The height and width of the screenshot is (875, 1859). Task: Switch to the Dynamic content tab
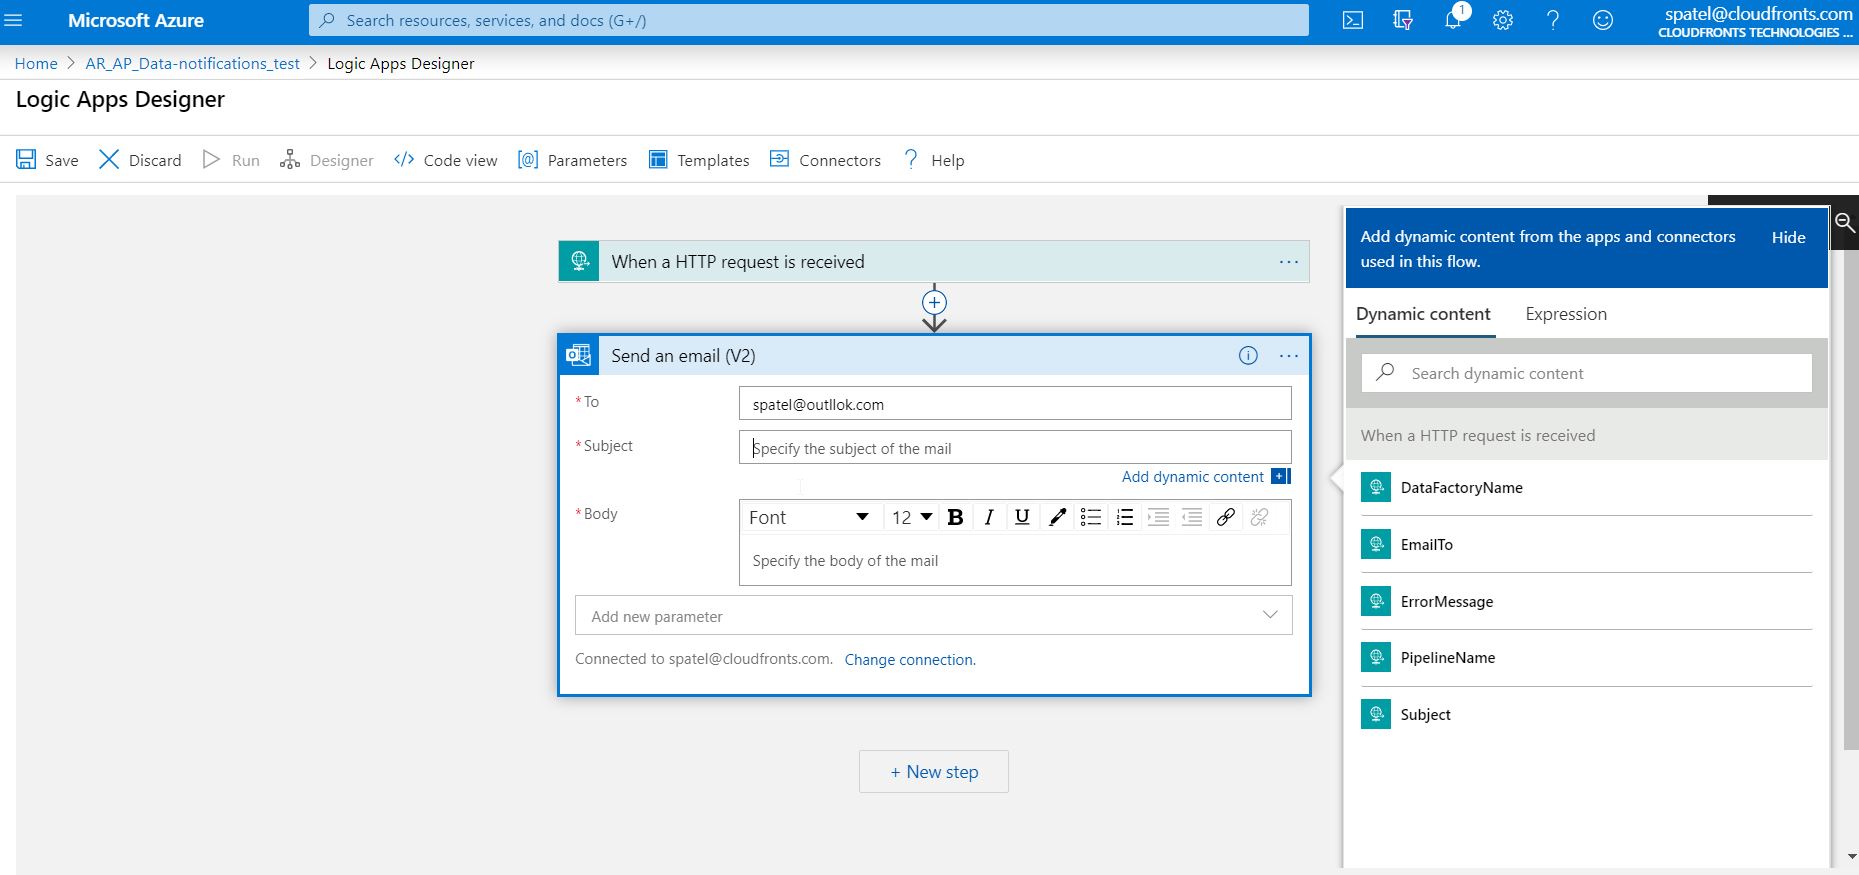click(1423, 314)
